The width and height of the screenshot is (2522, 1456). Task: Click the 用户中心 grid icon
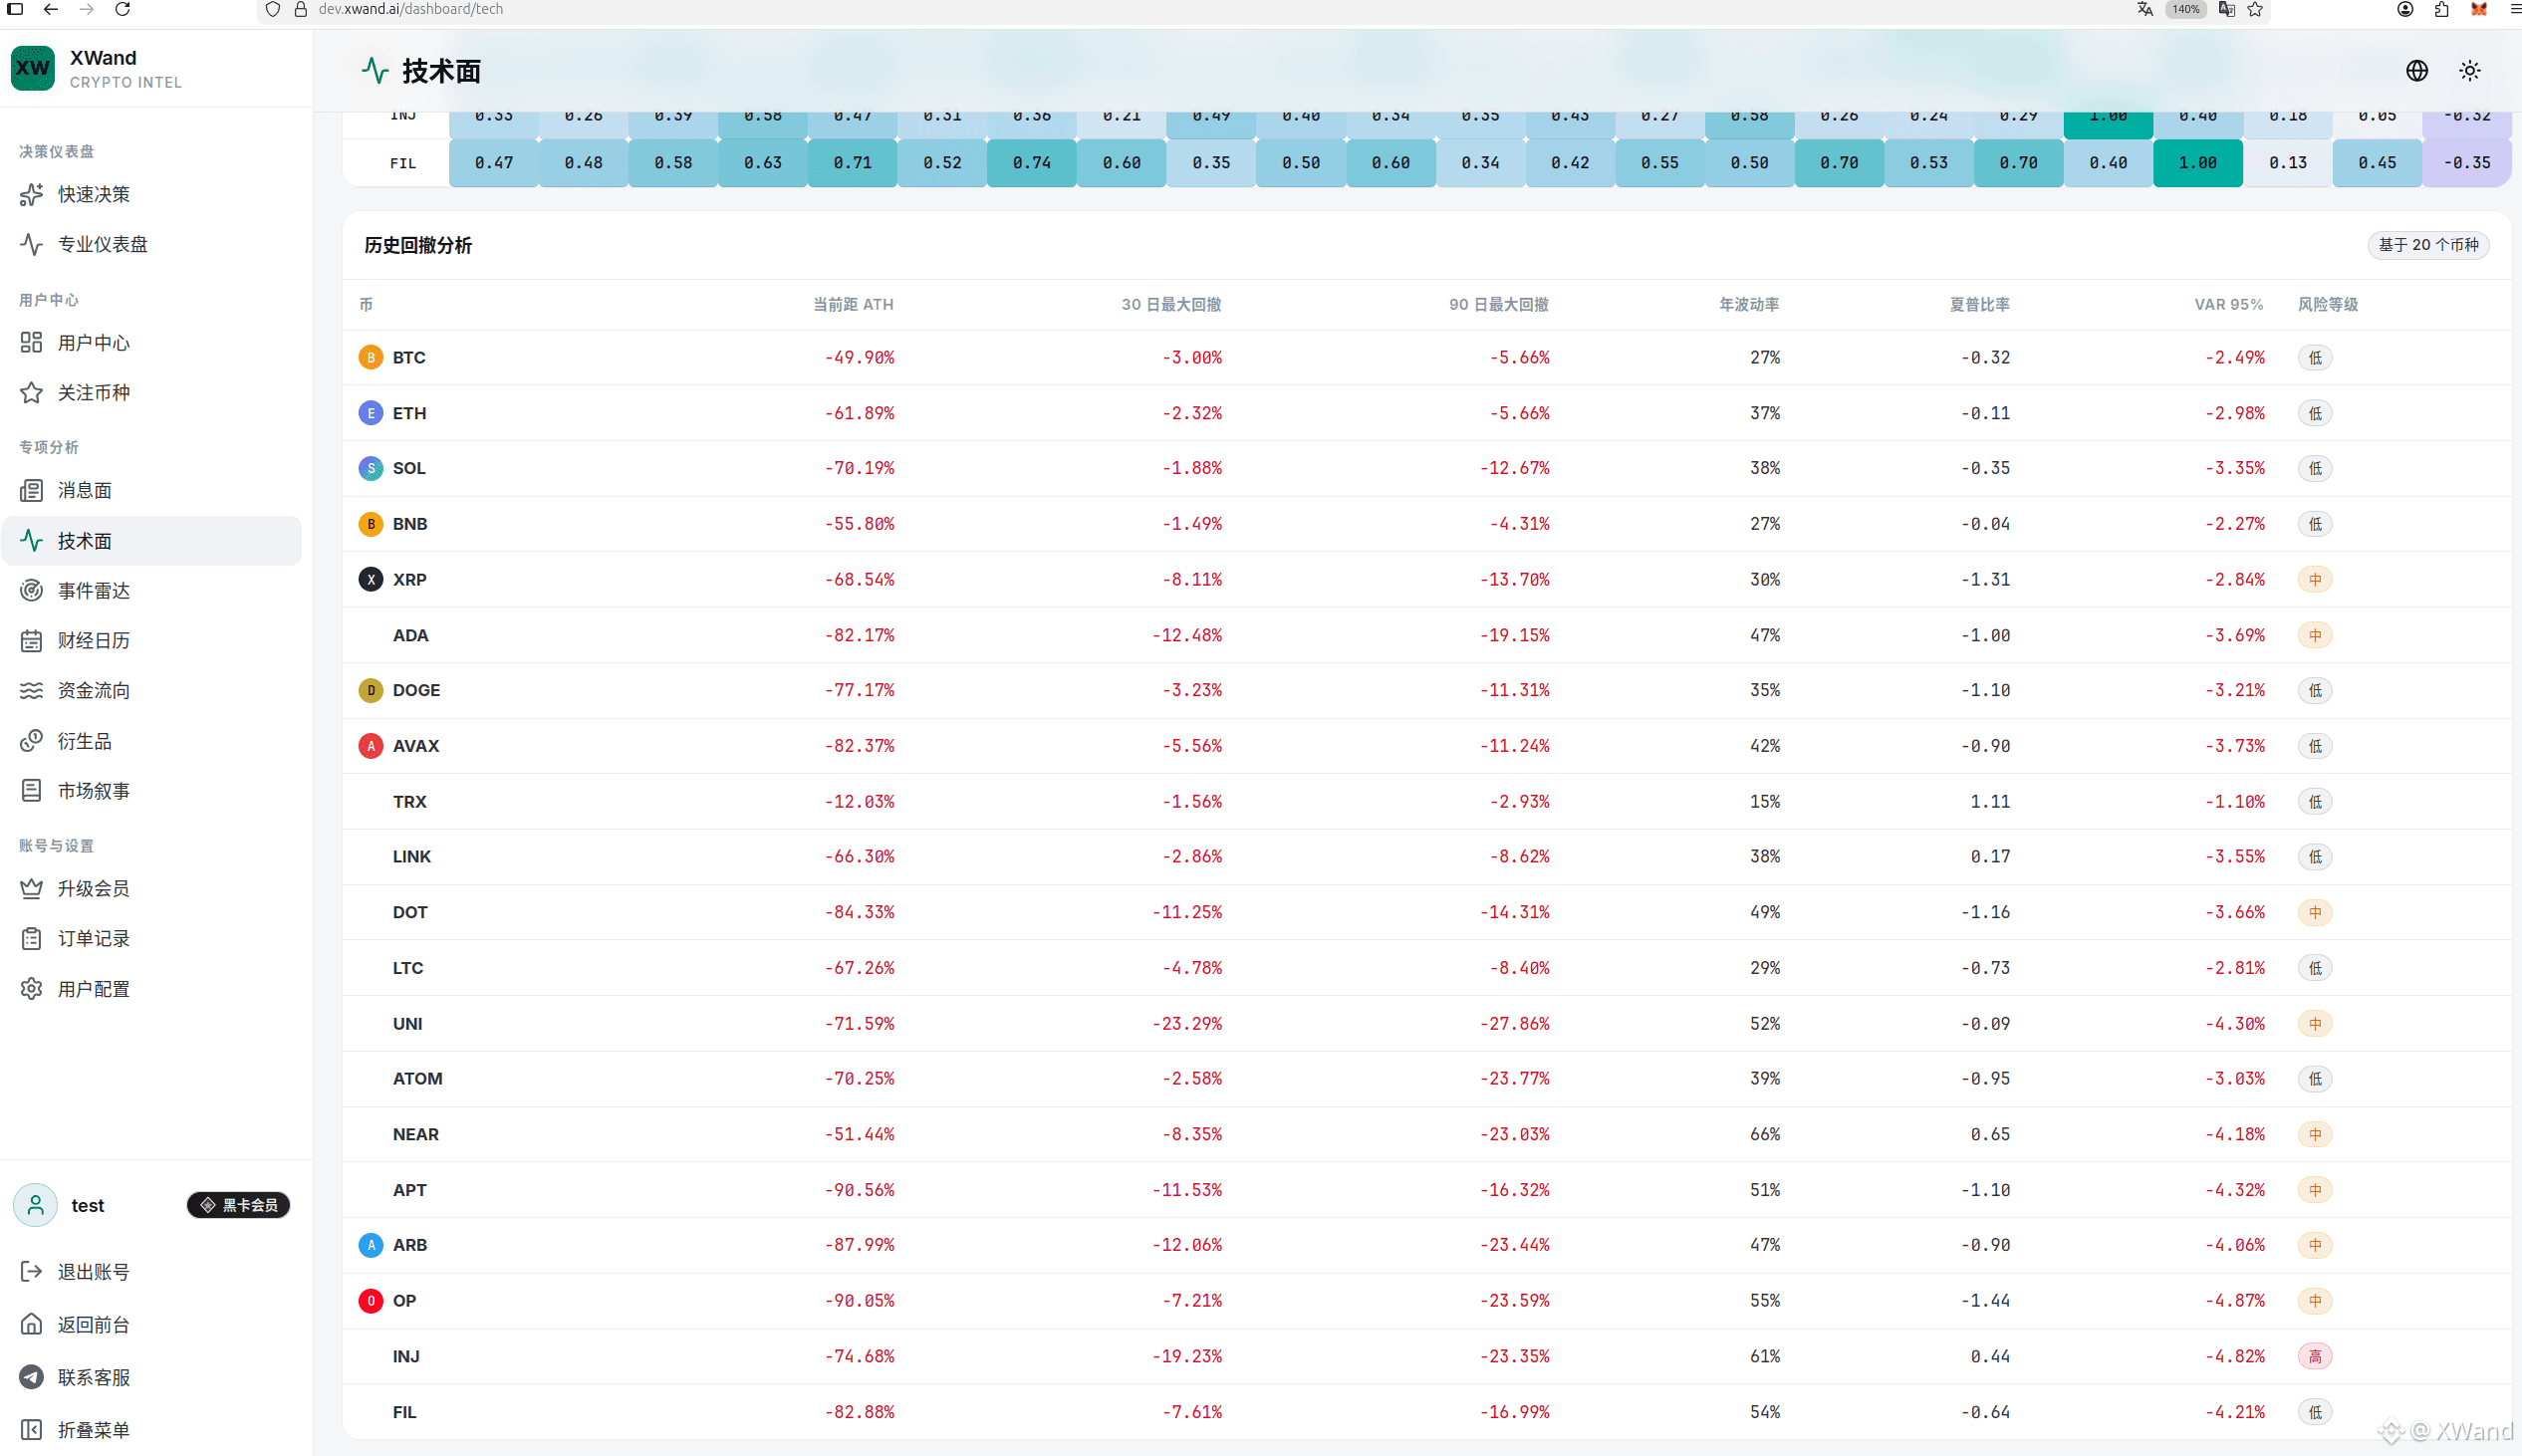[x=32, y=343]
